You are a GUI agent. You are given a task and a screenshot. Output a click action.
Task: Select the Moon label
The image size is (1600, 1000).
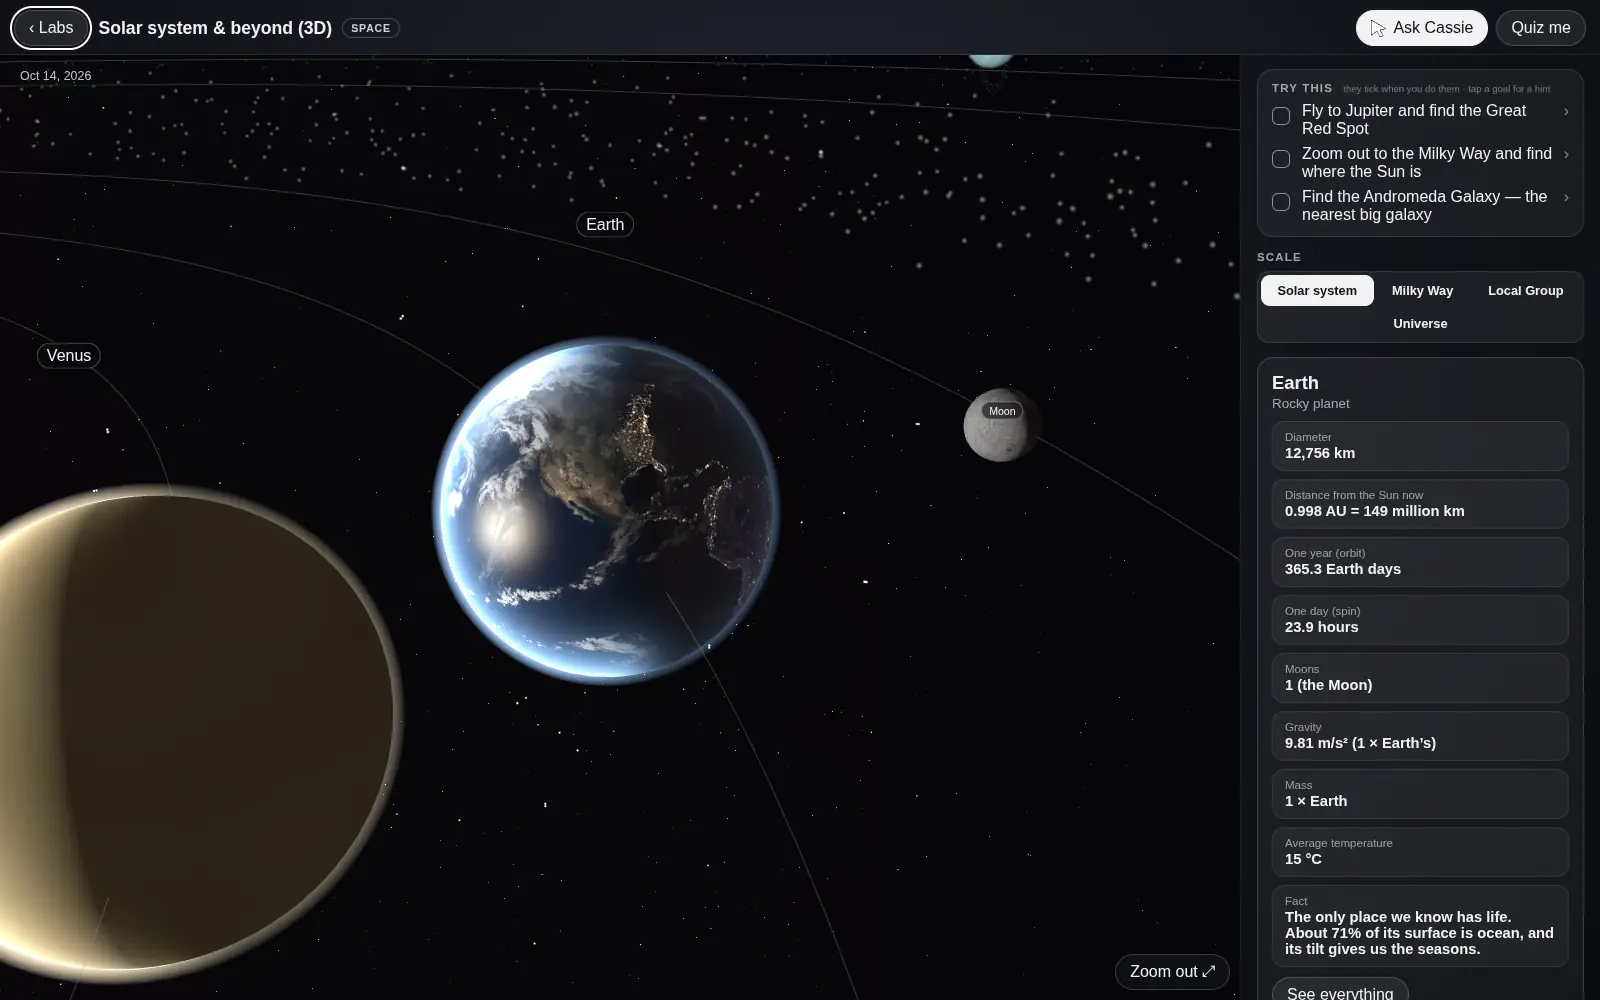tap(1002, 411)
